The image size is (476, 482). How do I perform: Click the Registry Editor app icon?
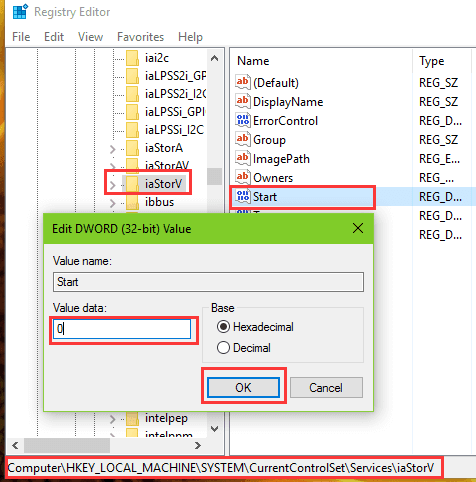pyautogui.click(x=20, y=12)
